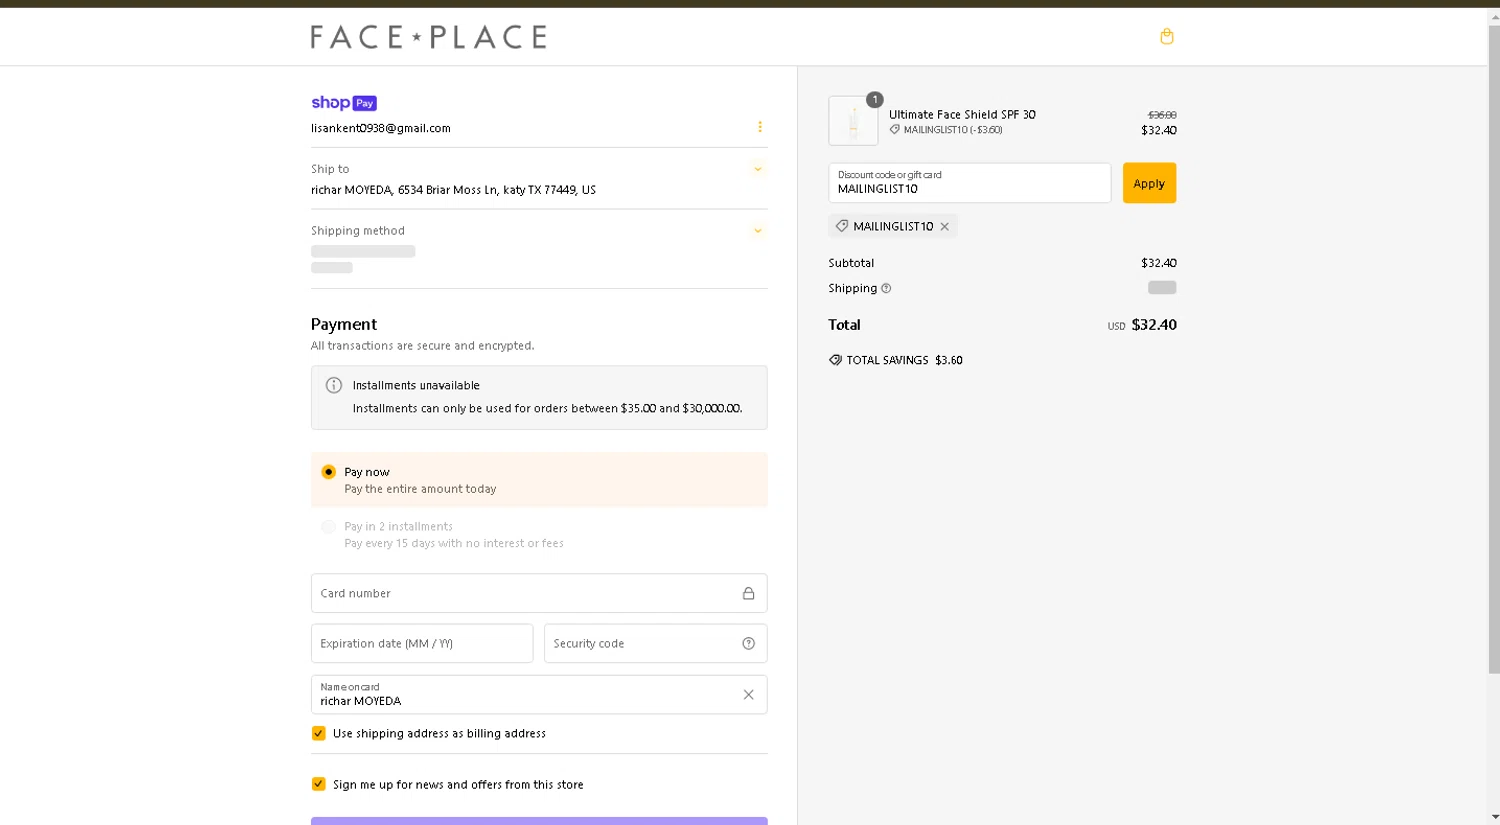Screen dimensions: 1500x825
Task: Expand the Ship to section
Action: (758, 169)
